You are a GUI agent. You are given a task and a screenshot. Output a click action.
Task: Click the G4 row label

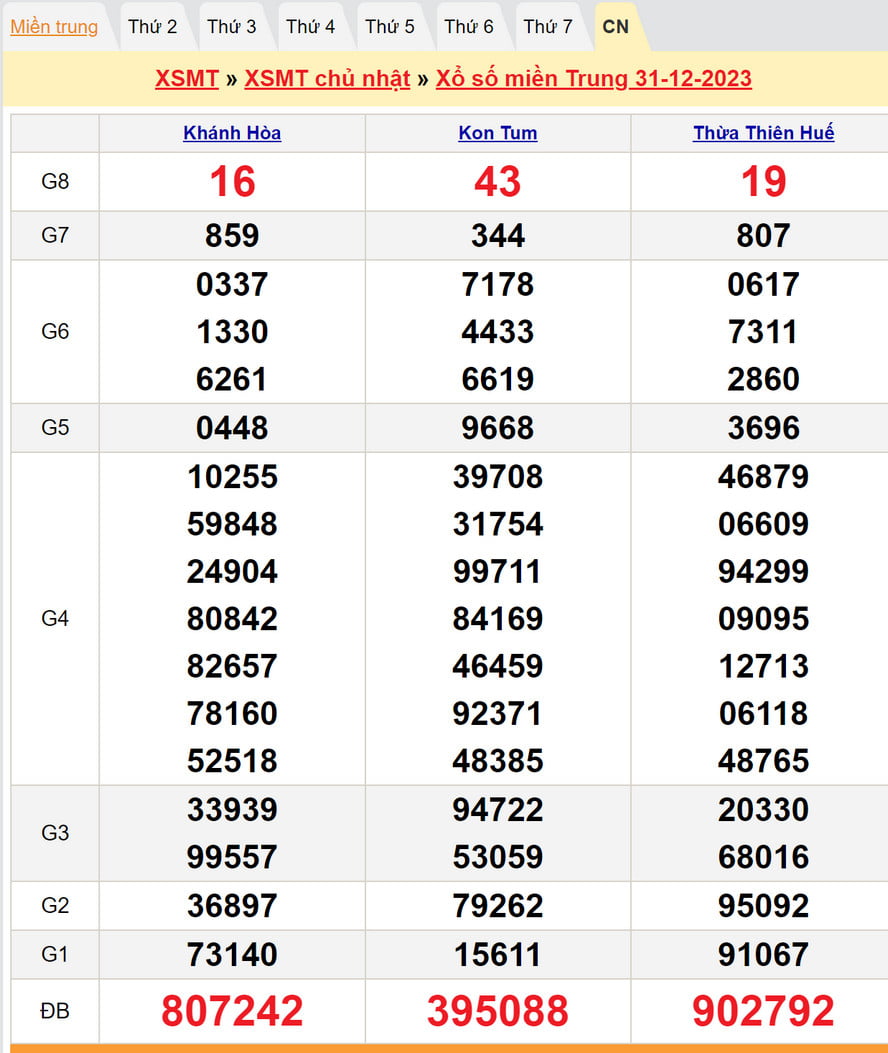pos(55,618)
